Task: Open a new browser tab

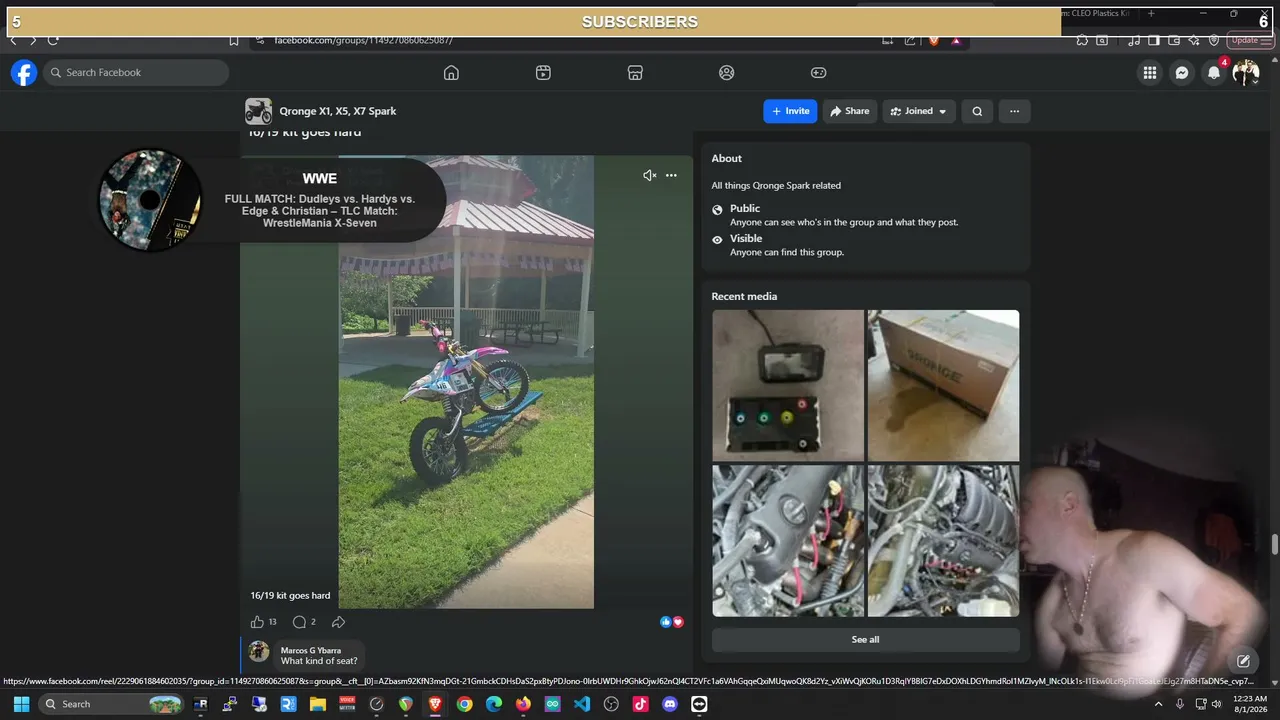Action: (x=1151, y=13)
